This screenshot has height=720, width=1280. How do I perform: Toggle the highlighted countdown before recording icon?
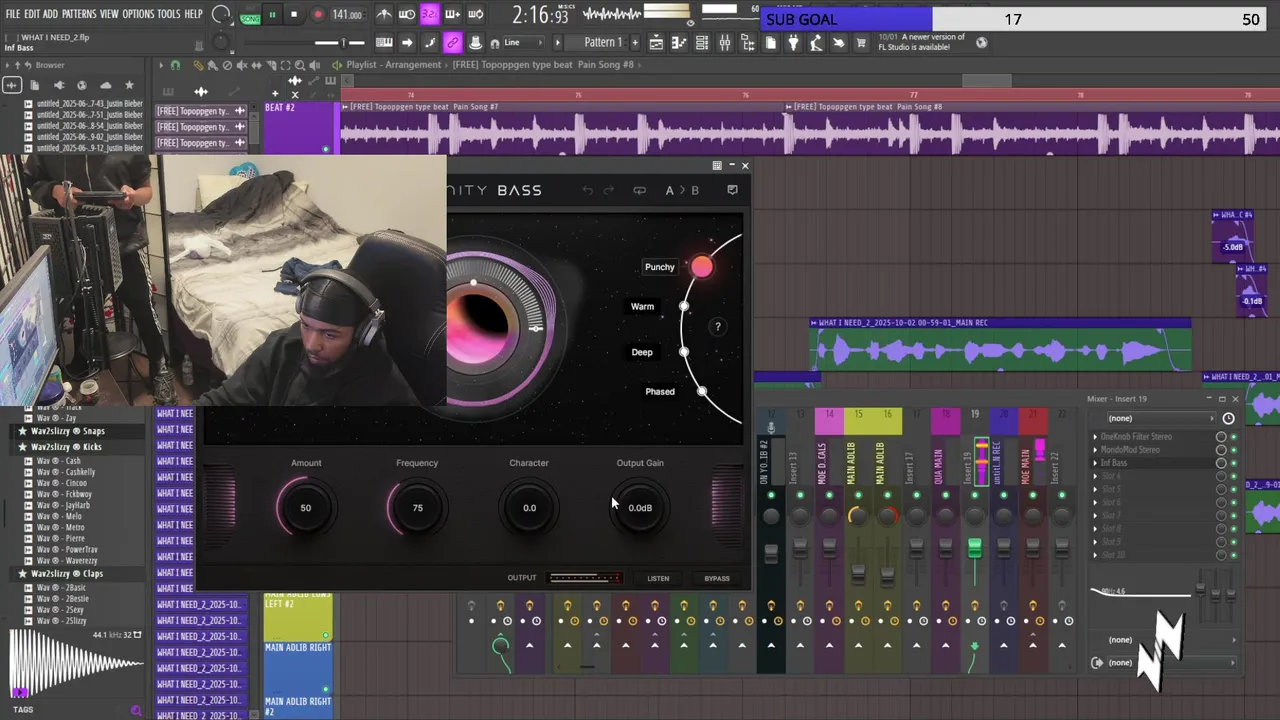tap(429, 14)
